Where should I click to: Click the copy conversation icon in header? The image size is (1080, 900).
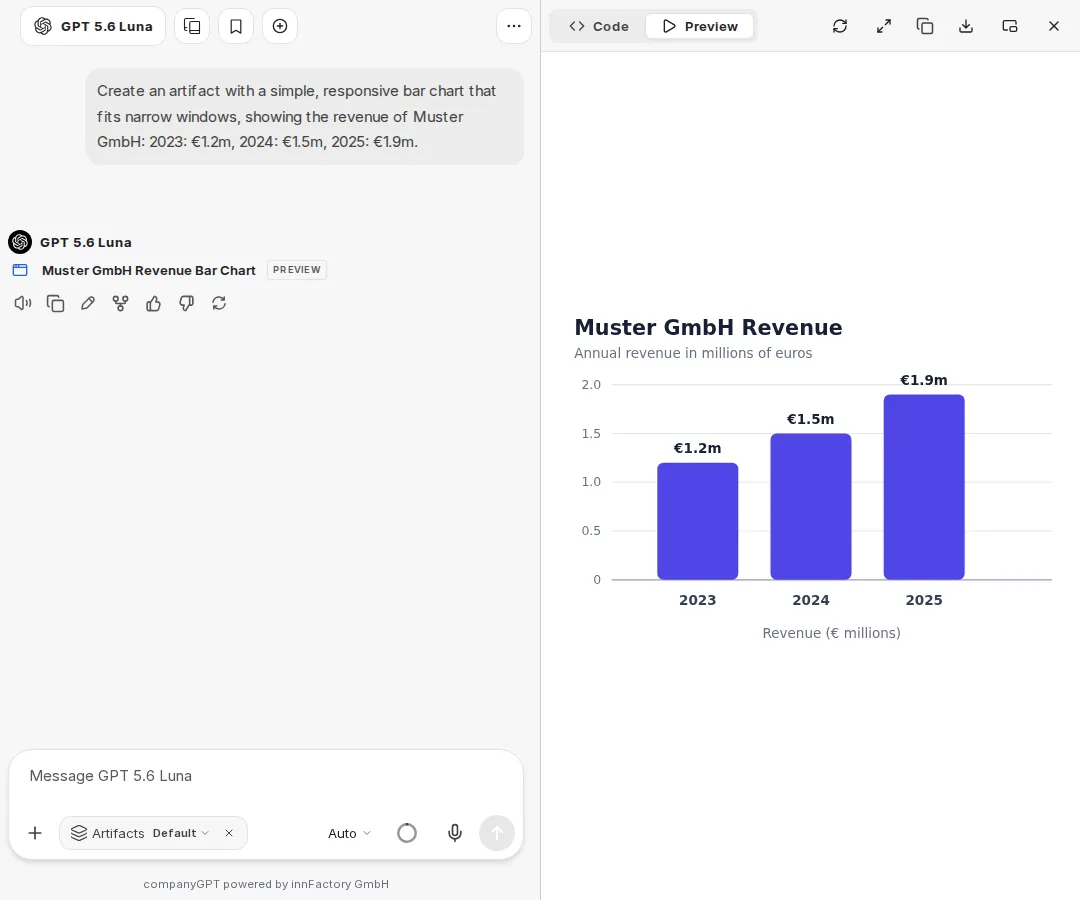[192, 26]
